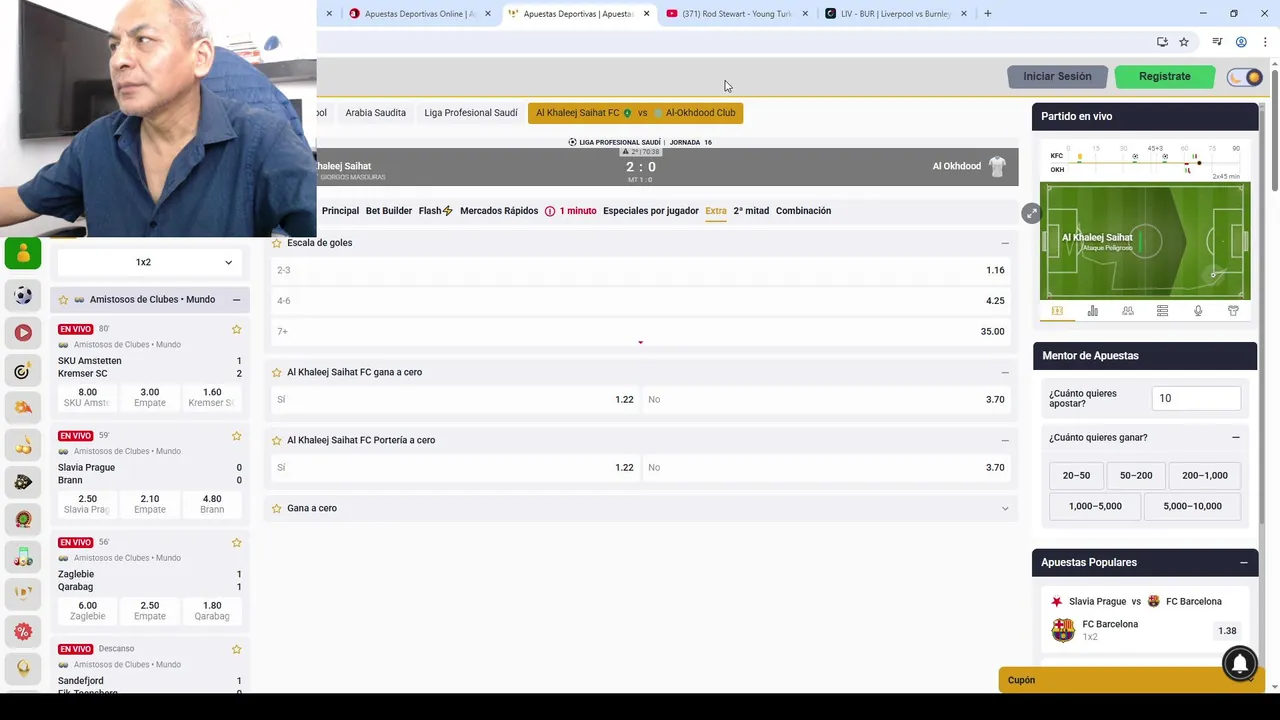The width and height of the screenshot is (1280, 720).
Task: Collapse ¿Cuánto quieres ganar? section
Action: 1235,437
